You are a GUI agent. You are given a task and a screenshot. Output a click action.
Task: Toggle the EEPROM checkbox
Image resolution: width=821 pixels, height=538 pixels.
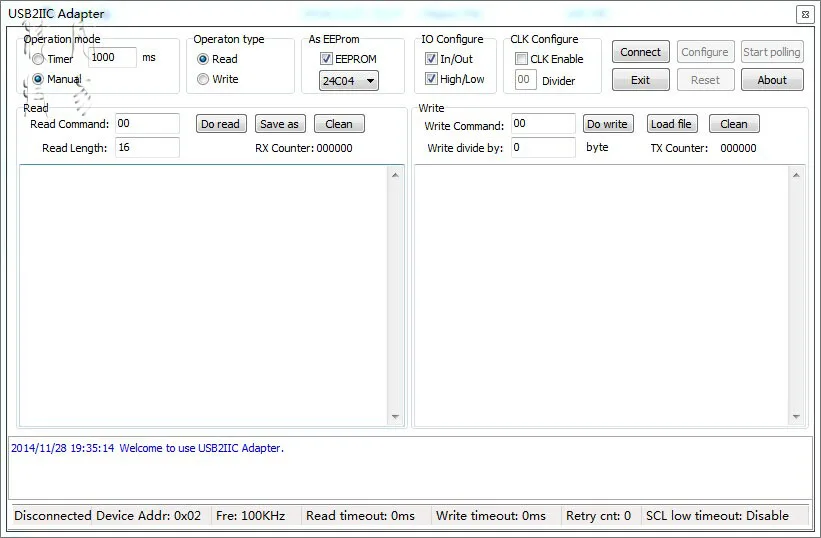tap(326, 59)
